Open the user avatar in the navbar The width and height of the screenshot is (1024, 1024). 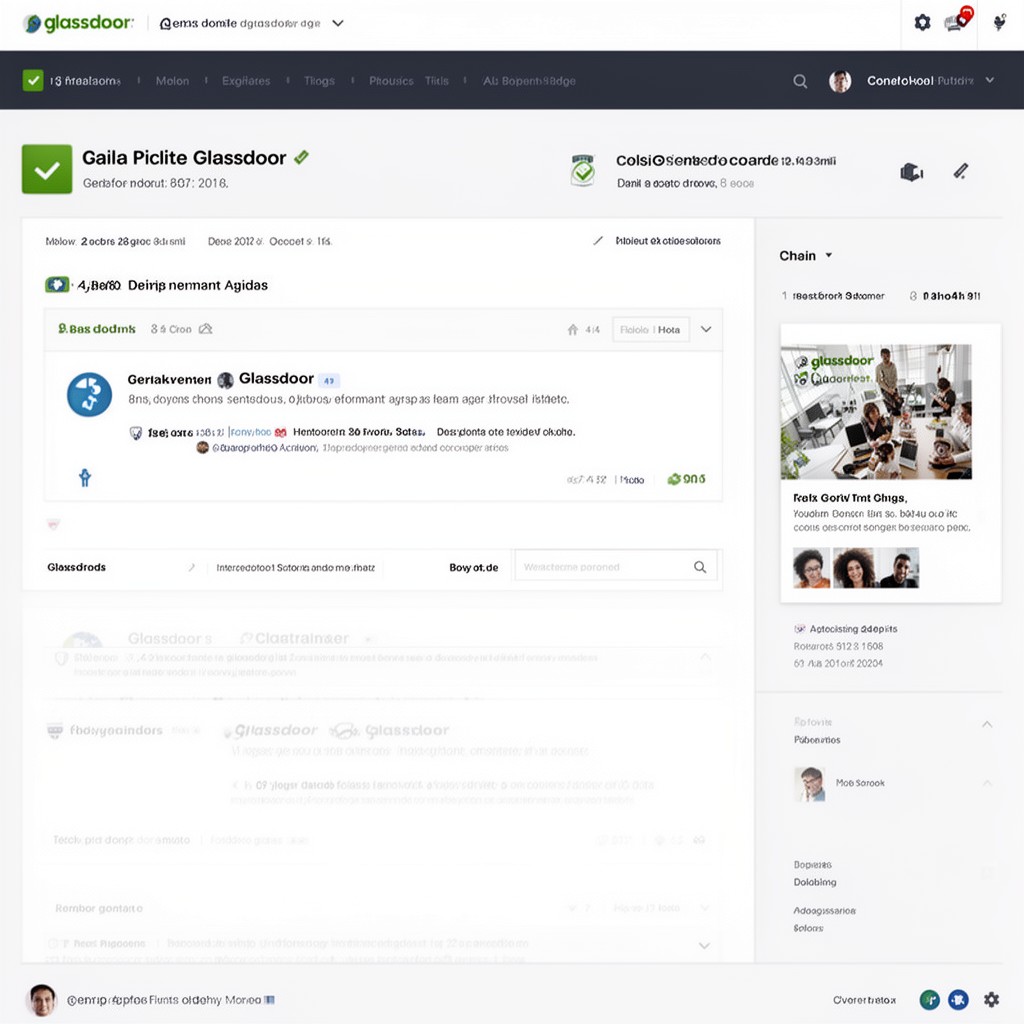point(840,81)
